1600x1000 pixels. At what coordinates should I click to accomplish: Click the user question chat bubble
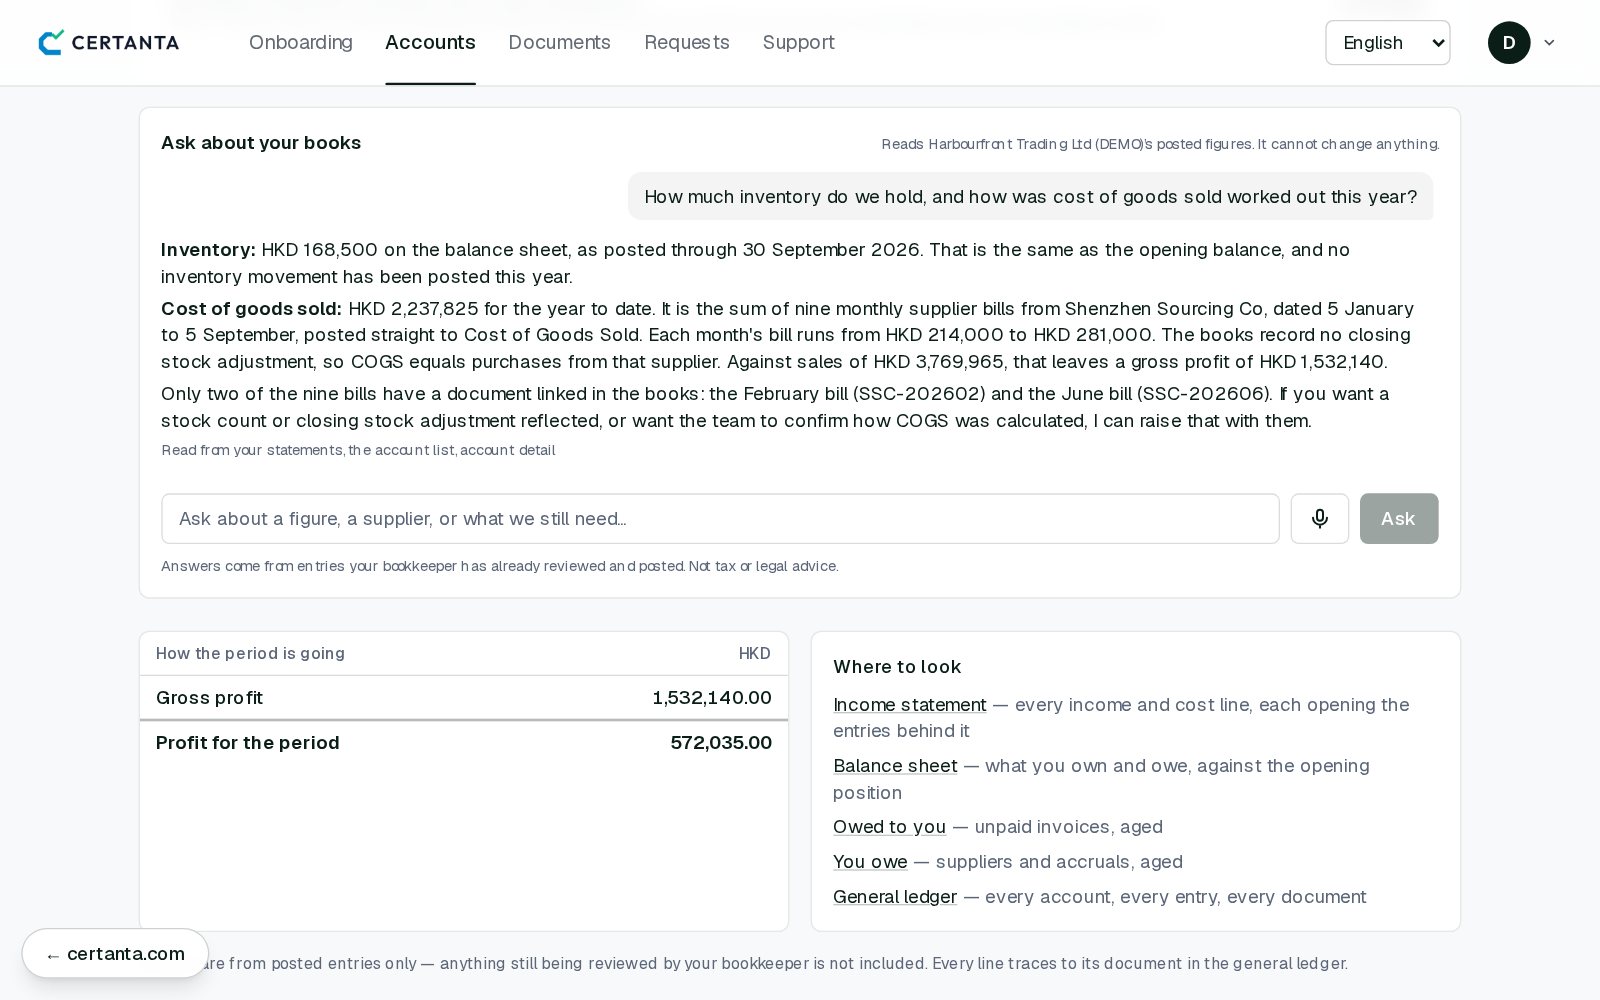click(1030, 196)
